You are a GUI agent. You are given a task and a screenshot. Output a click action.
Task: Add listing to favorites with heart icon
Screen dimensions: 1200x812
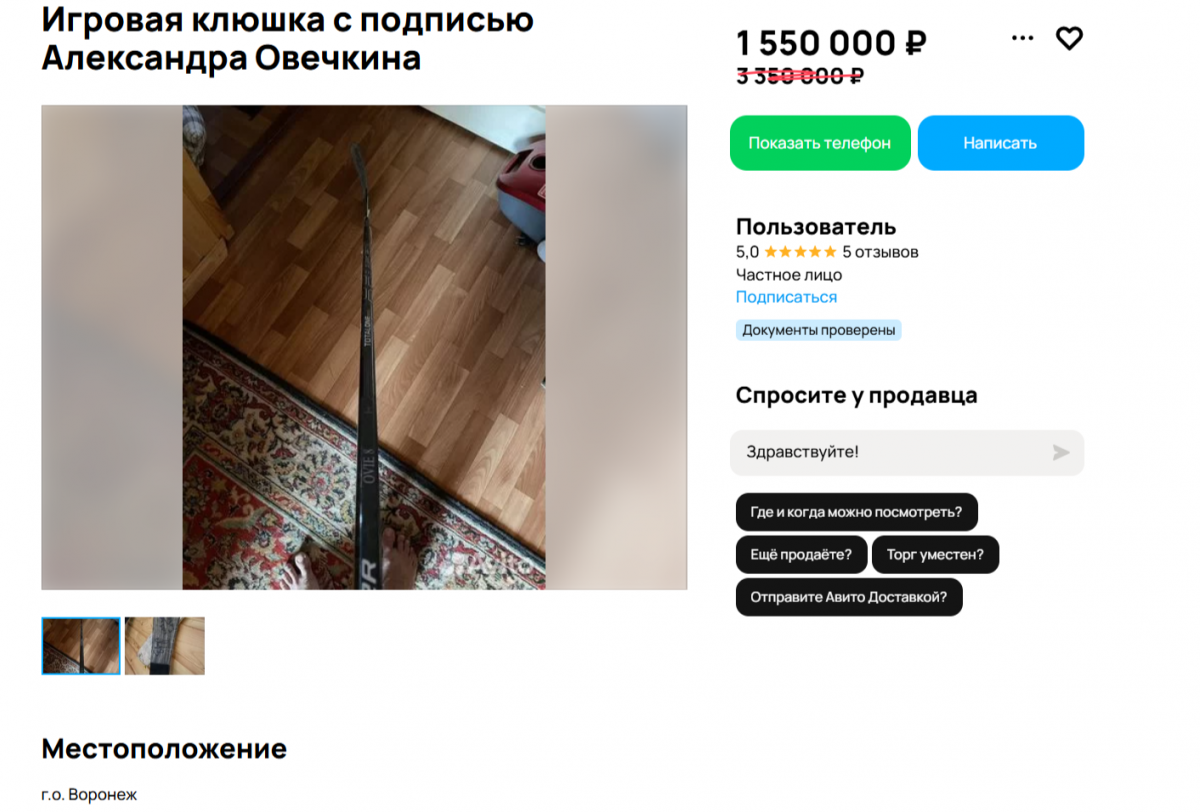[x=1069, y=39]
